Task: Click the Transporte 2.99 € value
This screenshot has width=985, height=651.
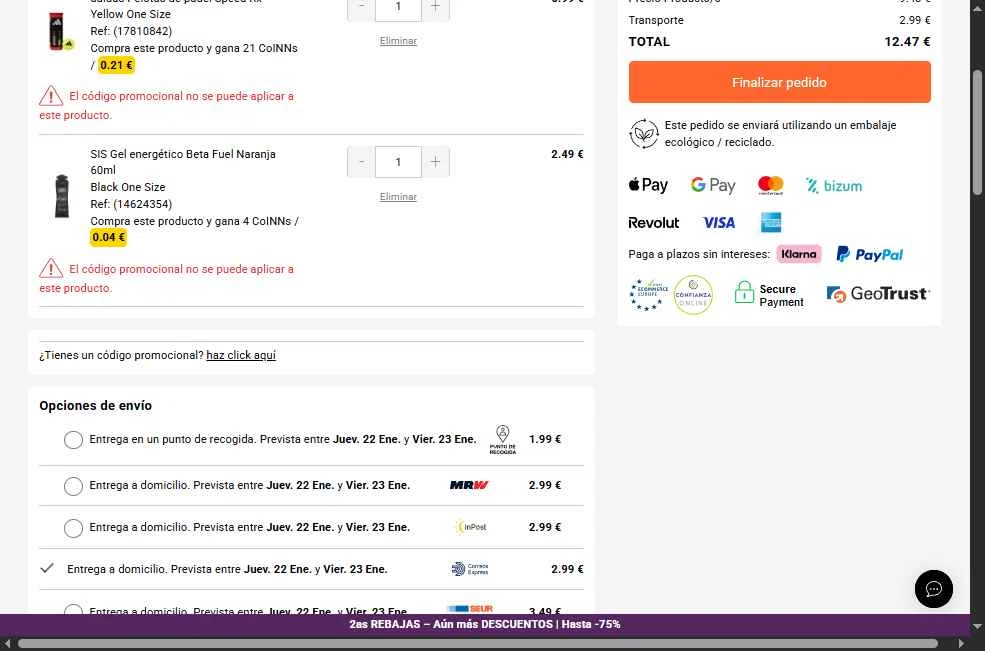Action: [915, 20]
